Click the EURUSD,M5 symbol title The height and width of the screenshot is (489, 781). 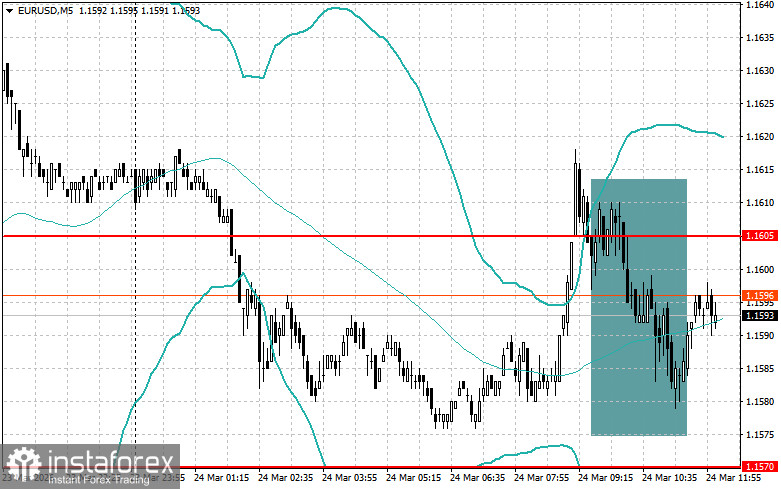(45, 10)
